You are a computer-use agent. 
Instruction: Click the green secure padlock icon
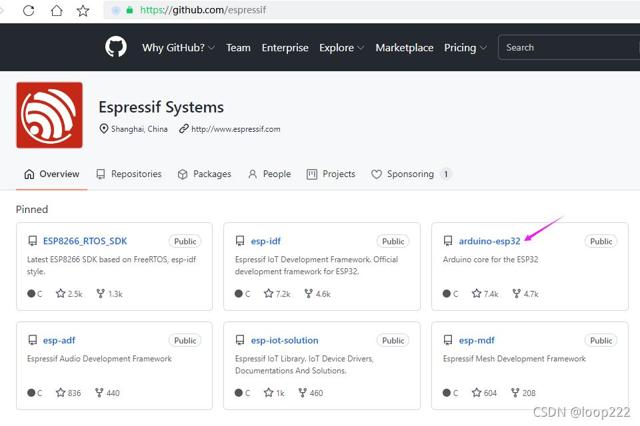(x=129, y=10)
